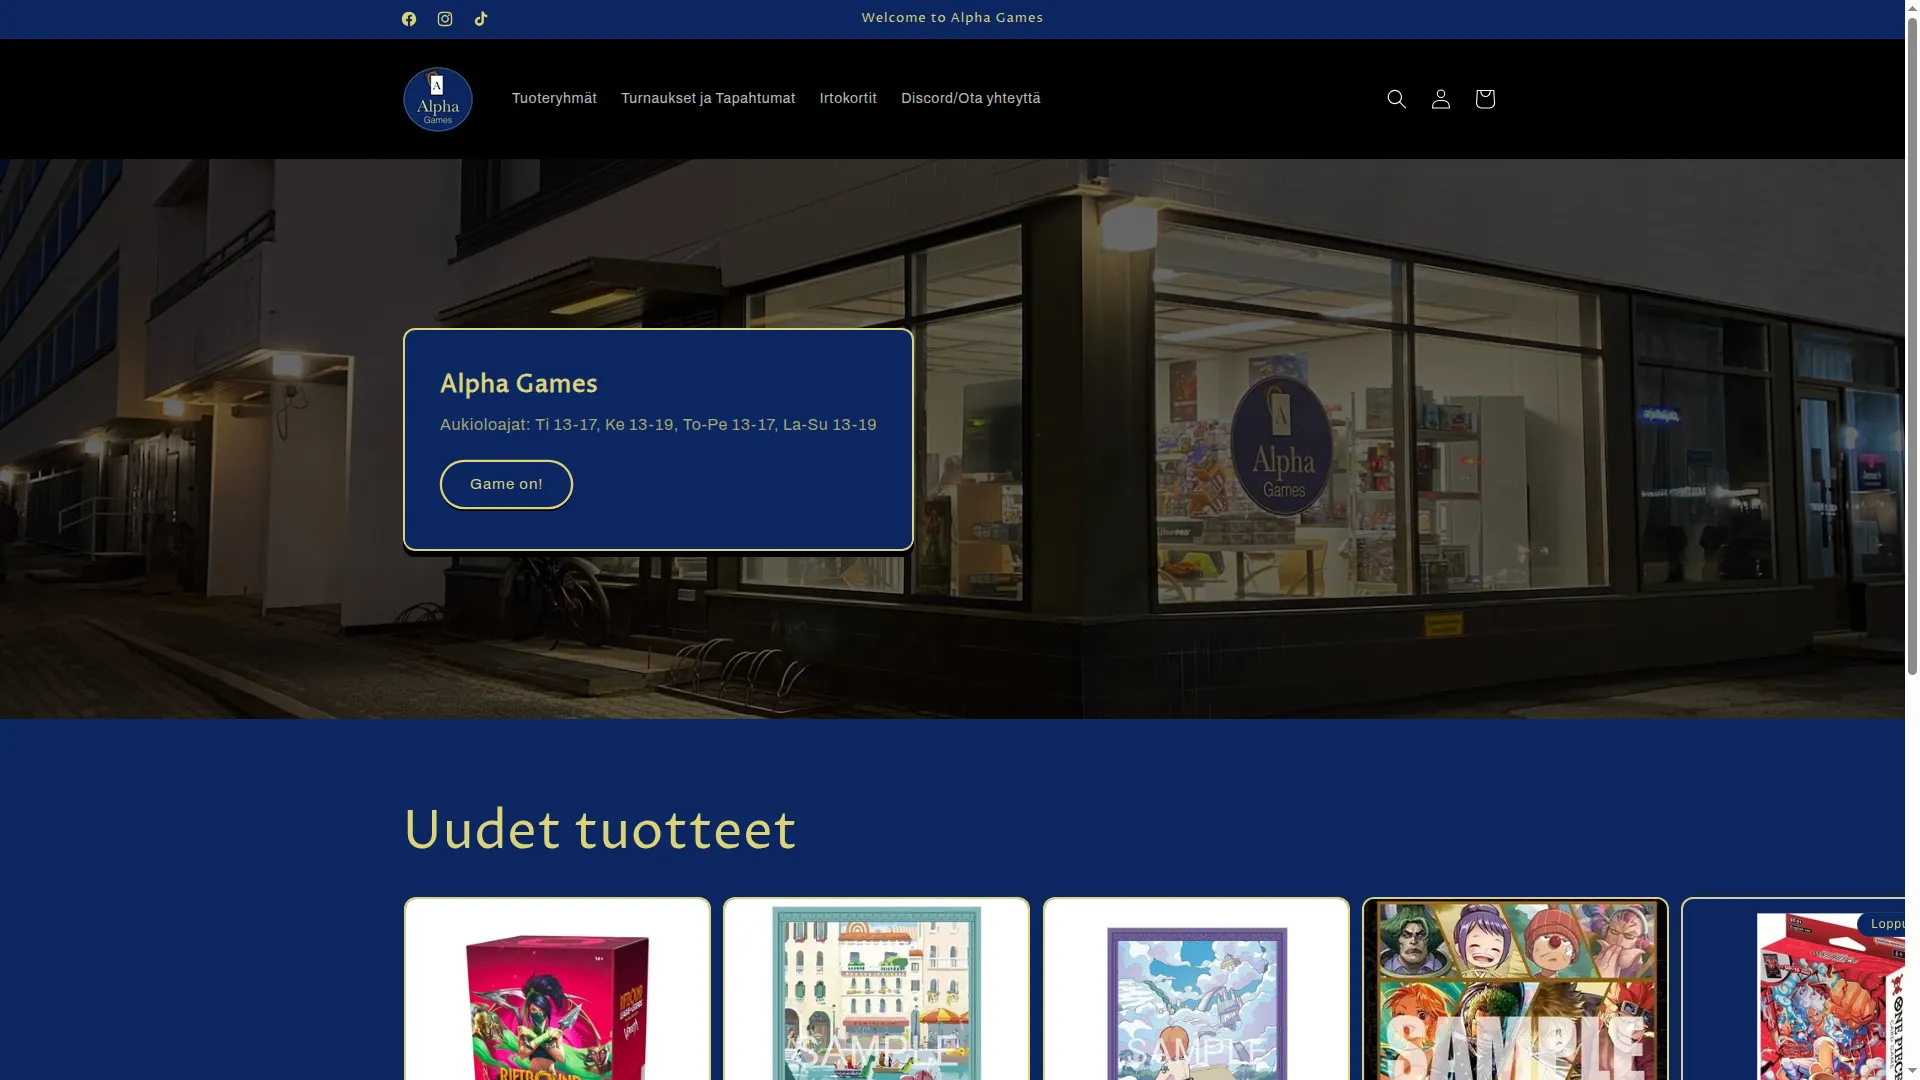Go to Turnaukset ja Tapahtumat
This screenshot has width=1920, height=1080.
click(x=708, y=98)
